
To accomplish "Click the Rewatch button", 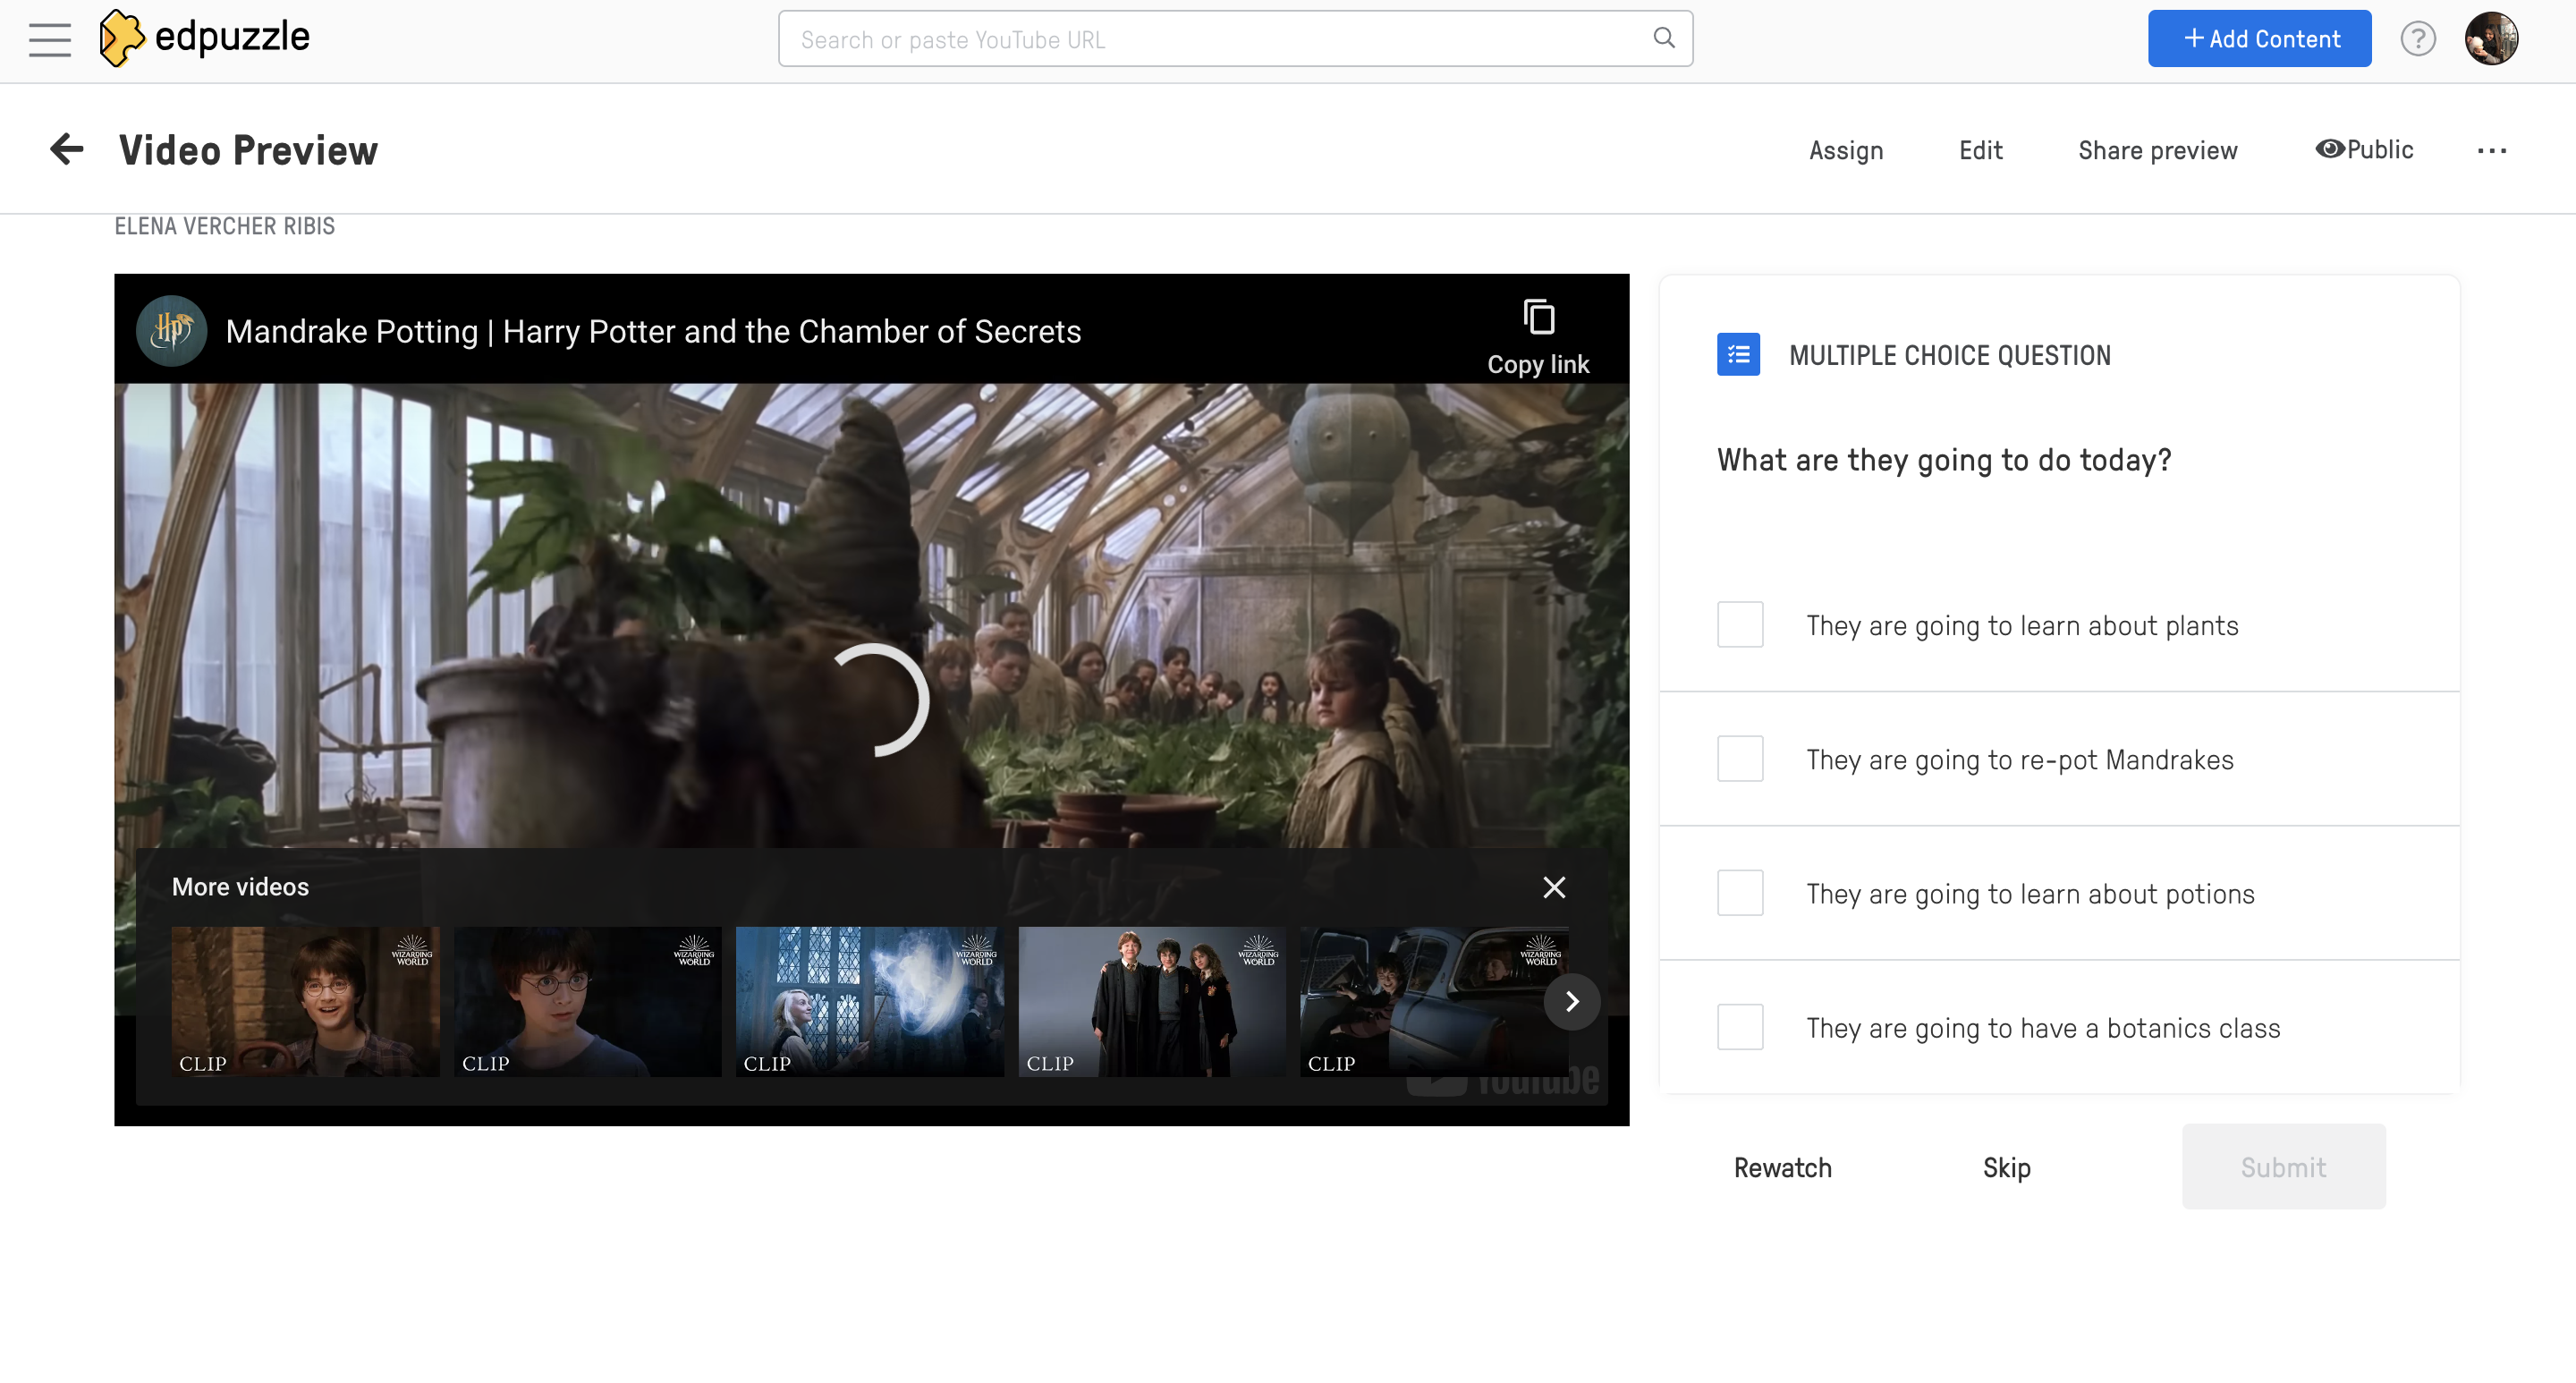I will pyautogui.click(x=1782, y=1167).
